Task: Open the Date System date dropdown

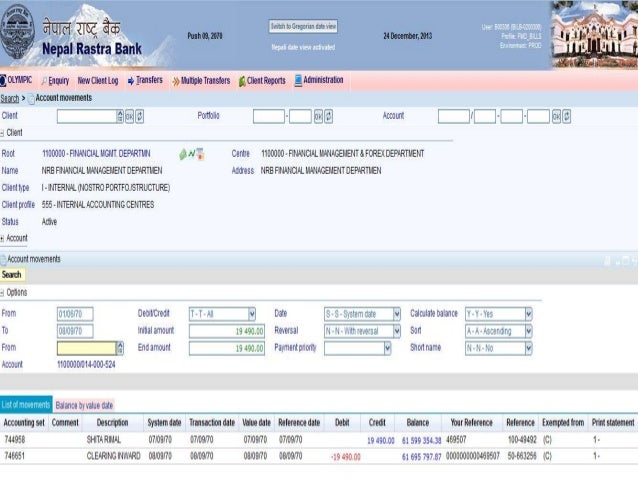Action: 397,314
